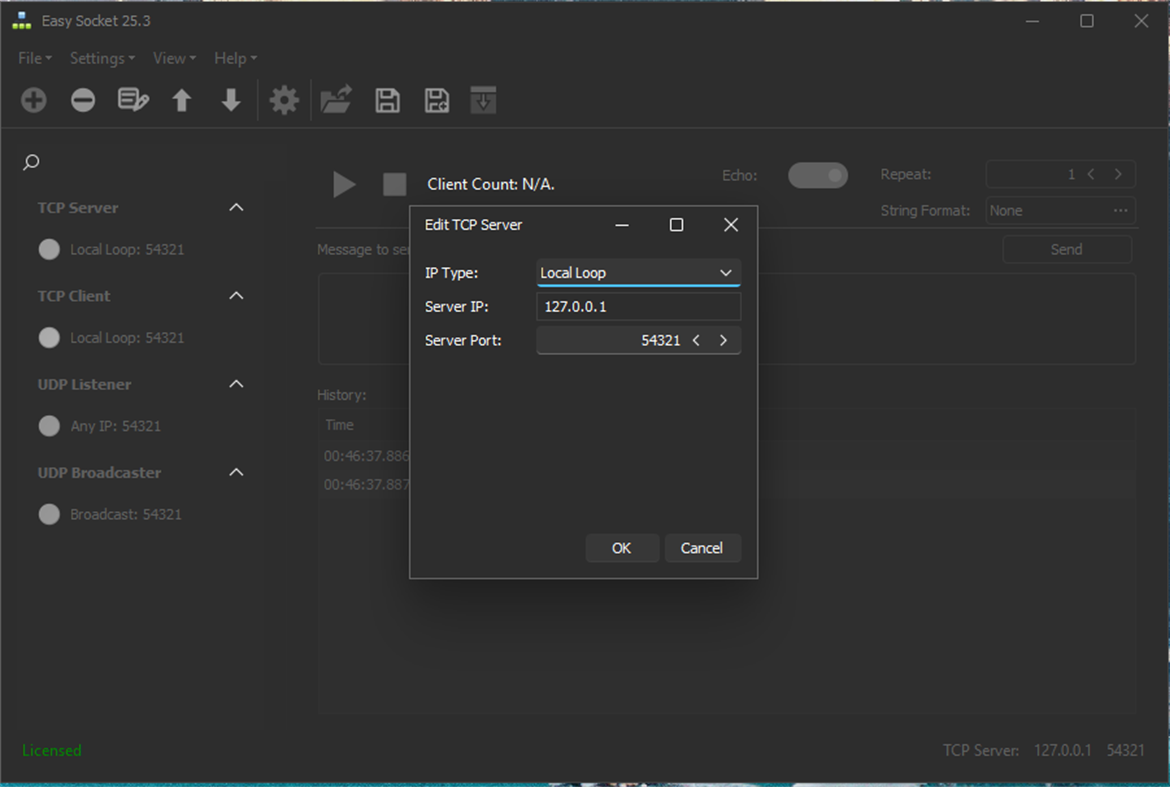Select Any IP: 54321 listener entry
Screen dimensions: 1170x787
116,426
